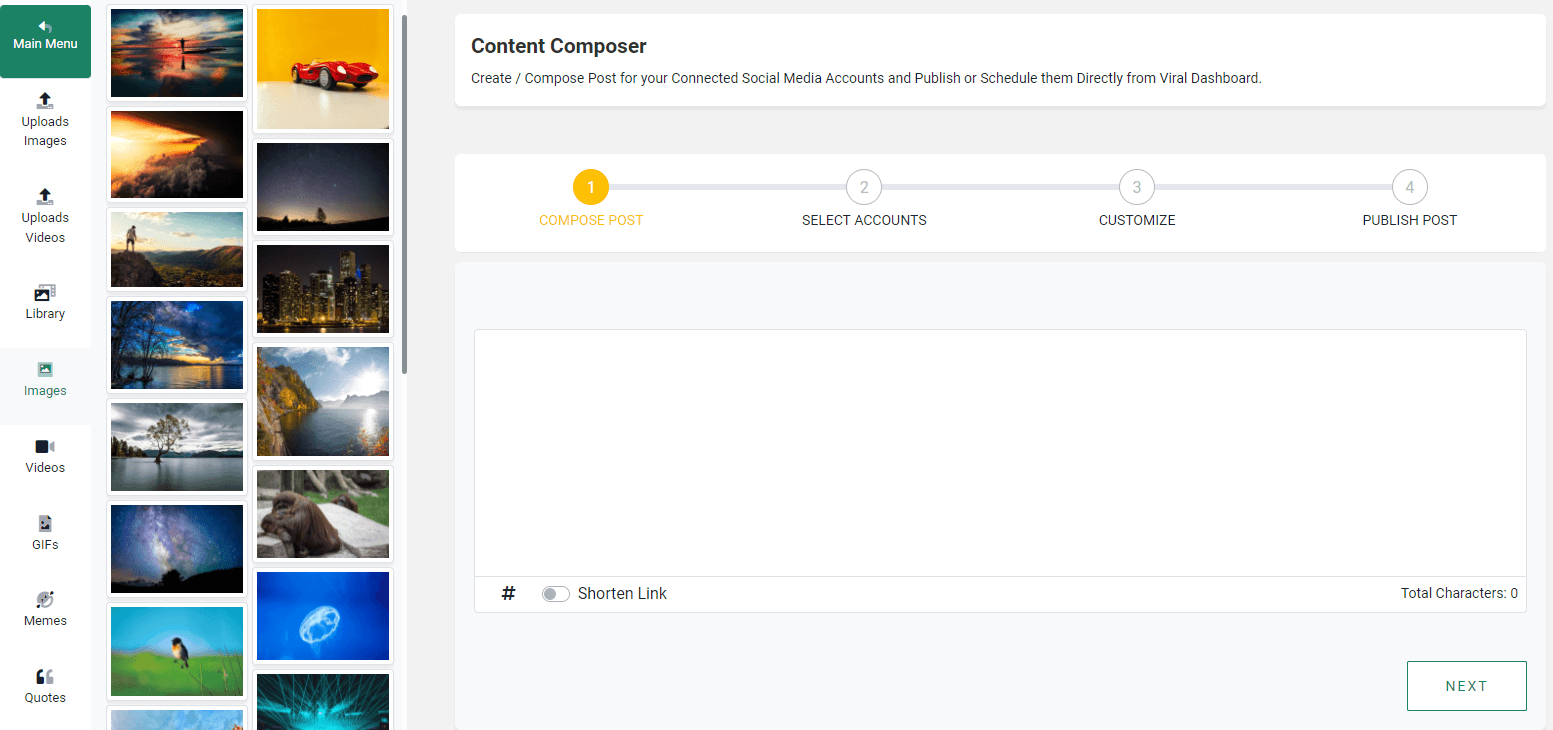Open the Memes section
The image size is (1553, 730).
point(45,609)
